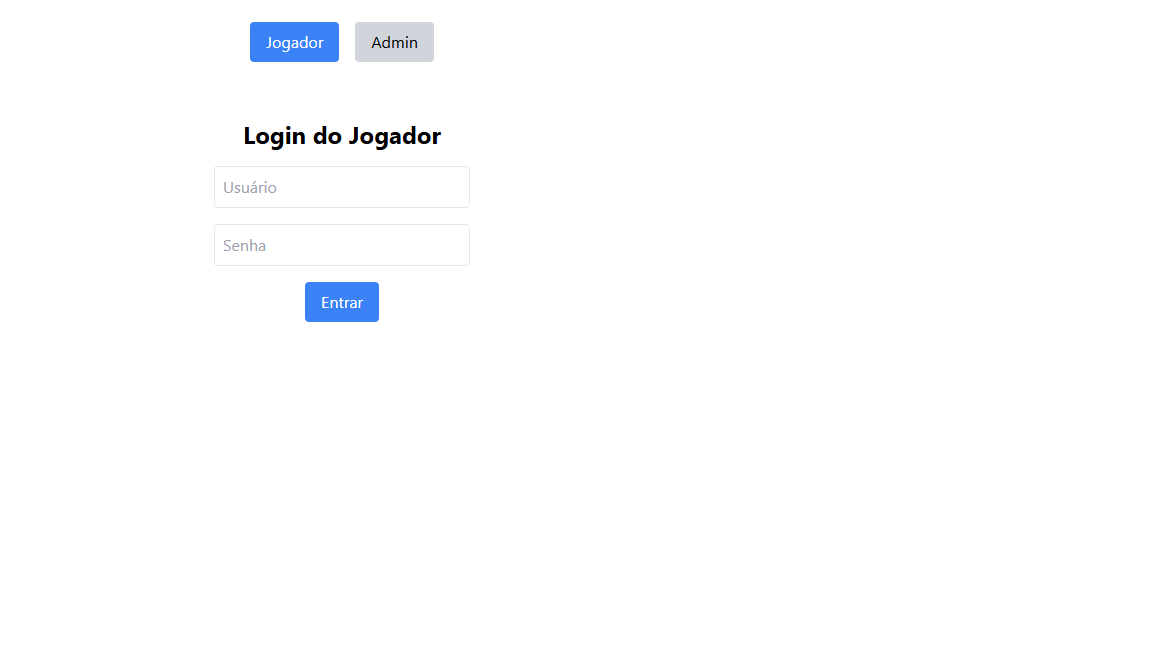Select the Usuário text box
Image resolution: width=1152 pixels, height=648 pixels.
342,187
